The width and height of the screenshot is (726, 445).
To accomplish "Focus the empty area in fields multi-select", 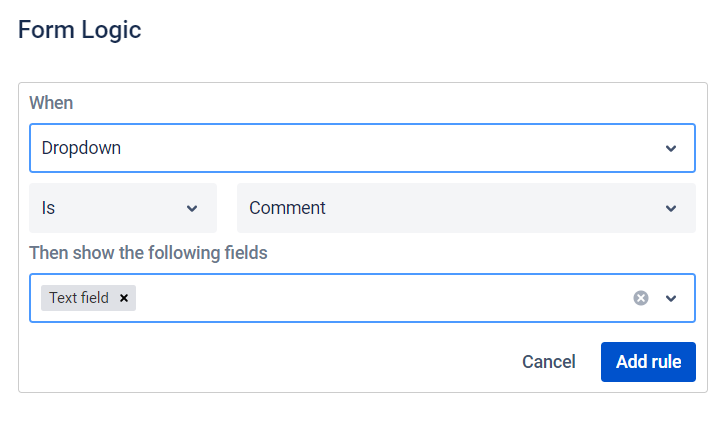I will [380, 298].
